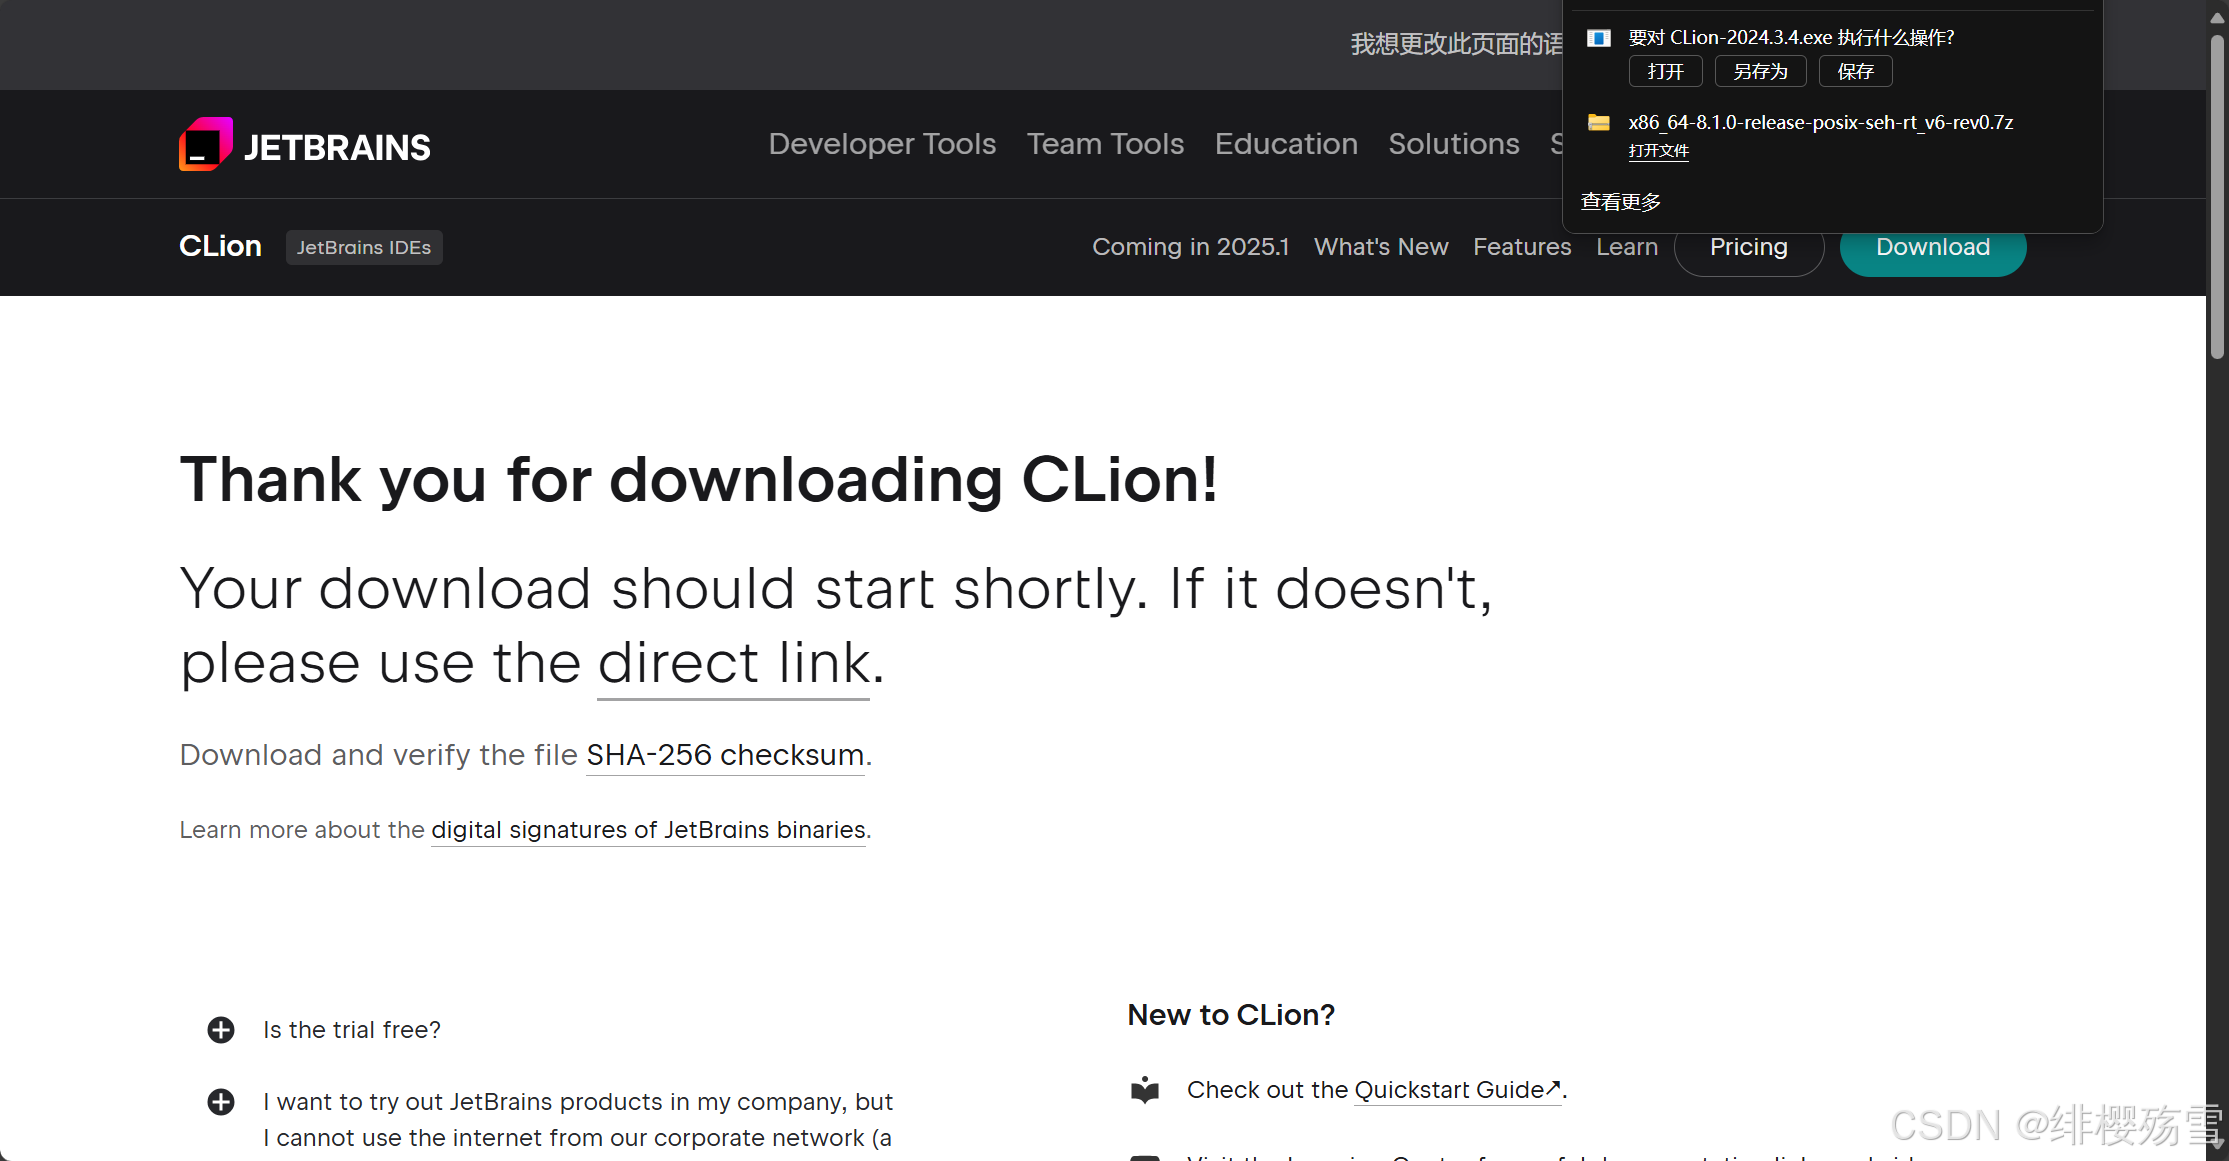Click the Pricing button
2229x1161 pixels.
[1748, 248]
